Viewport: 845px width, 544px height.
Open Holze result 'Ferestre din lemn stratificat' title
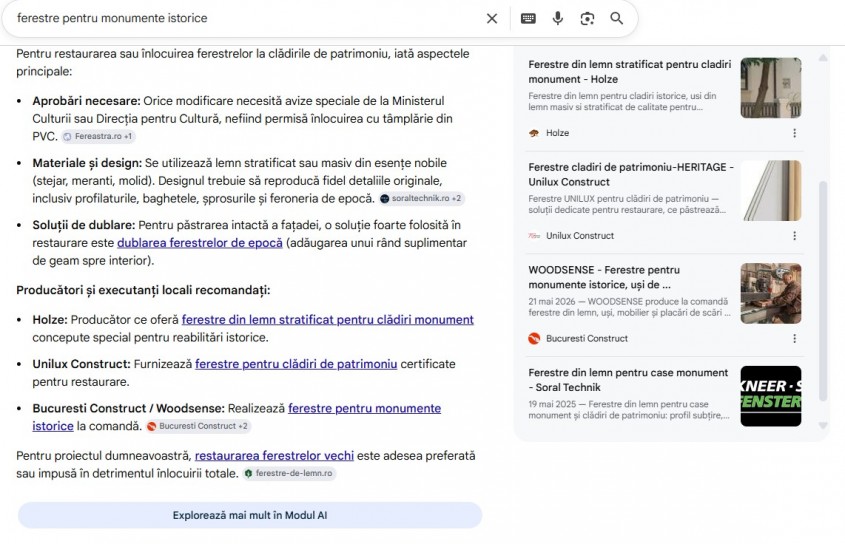(x=629, y=72)
